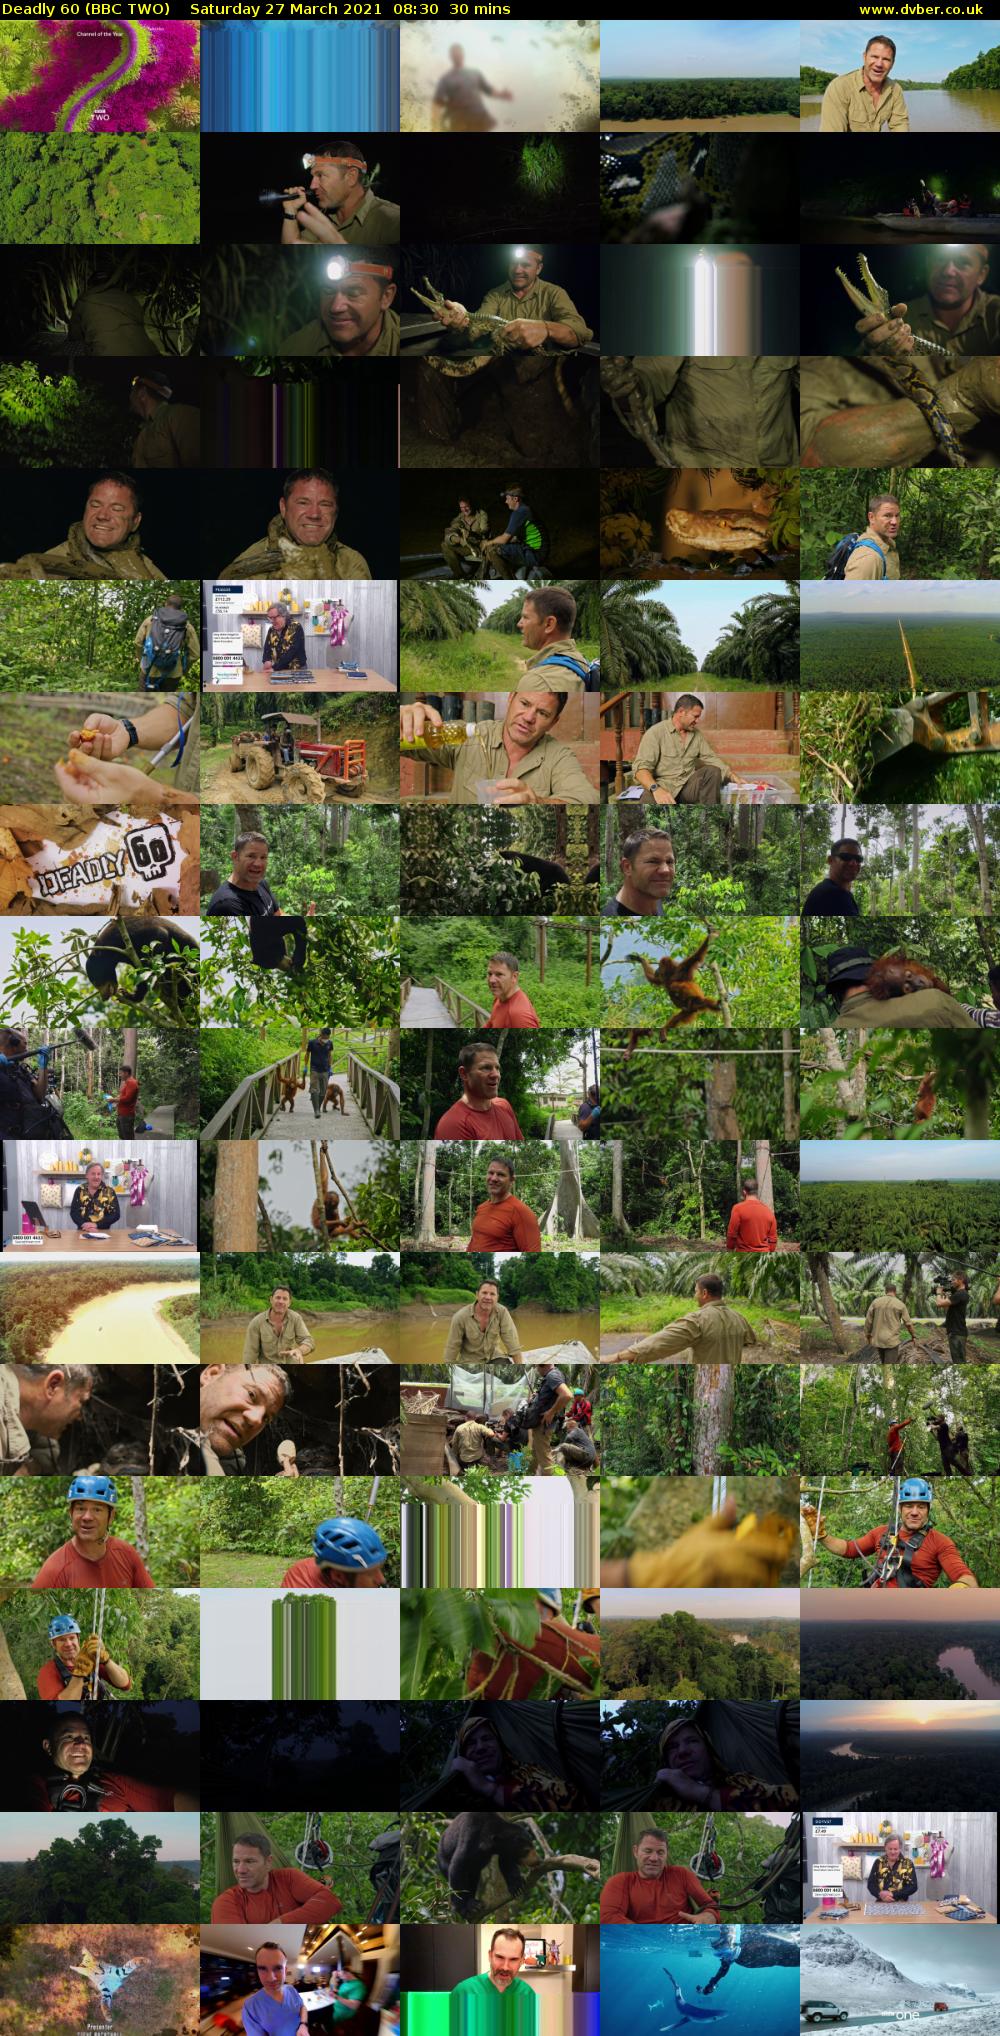Open the swinging orangutan thumbnail
The width and height of the screenshot is (1000, 2036).
(x=700, y=974)
